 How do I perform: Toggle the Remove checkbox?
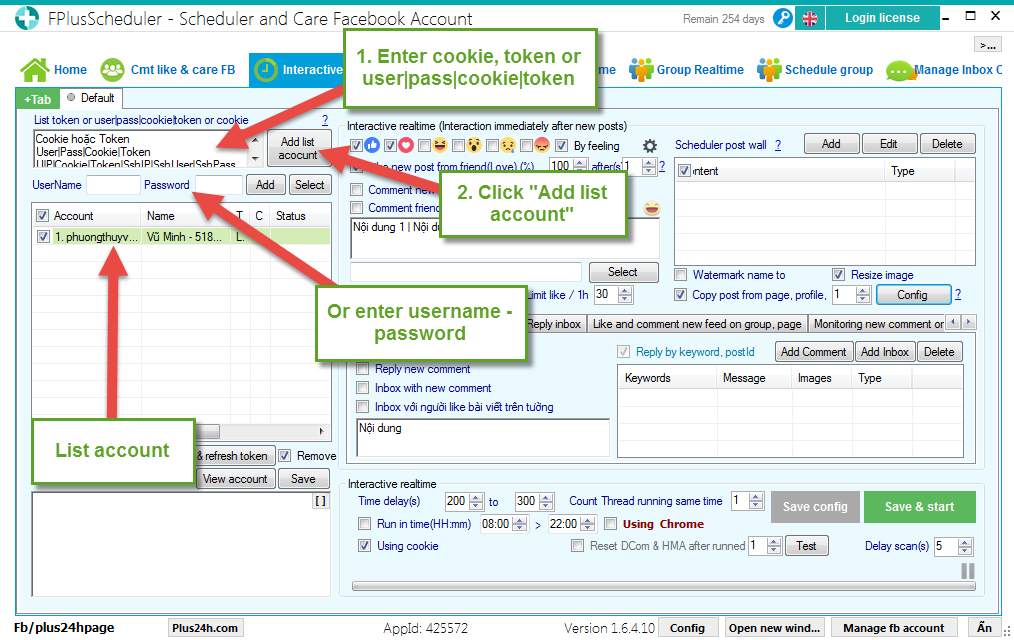pos(285,456)
